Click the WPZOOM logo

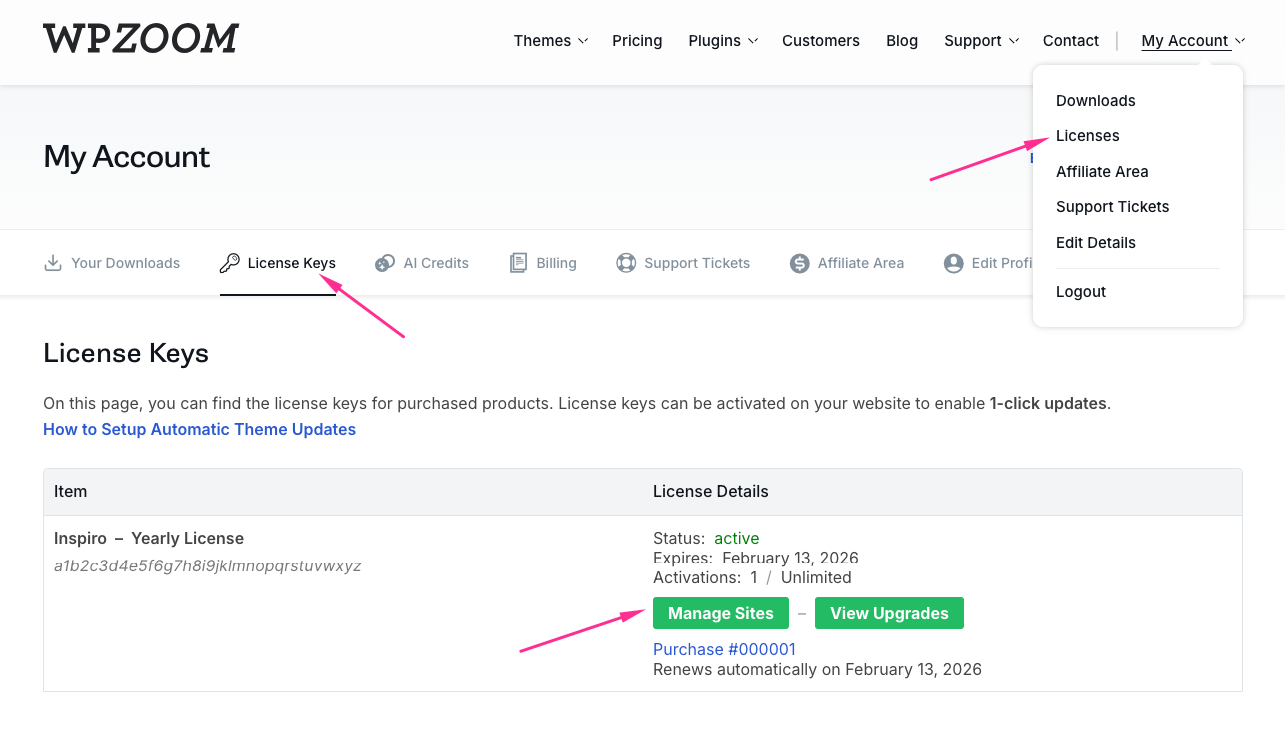tap(141, 39)
